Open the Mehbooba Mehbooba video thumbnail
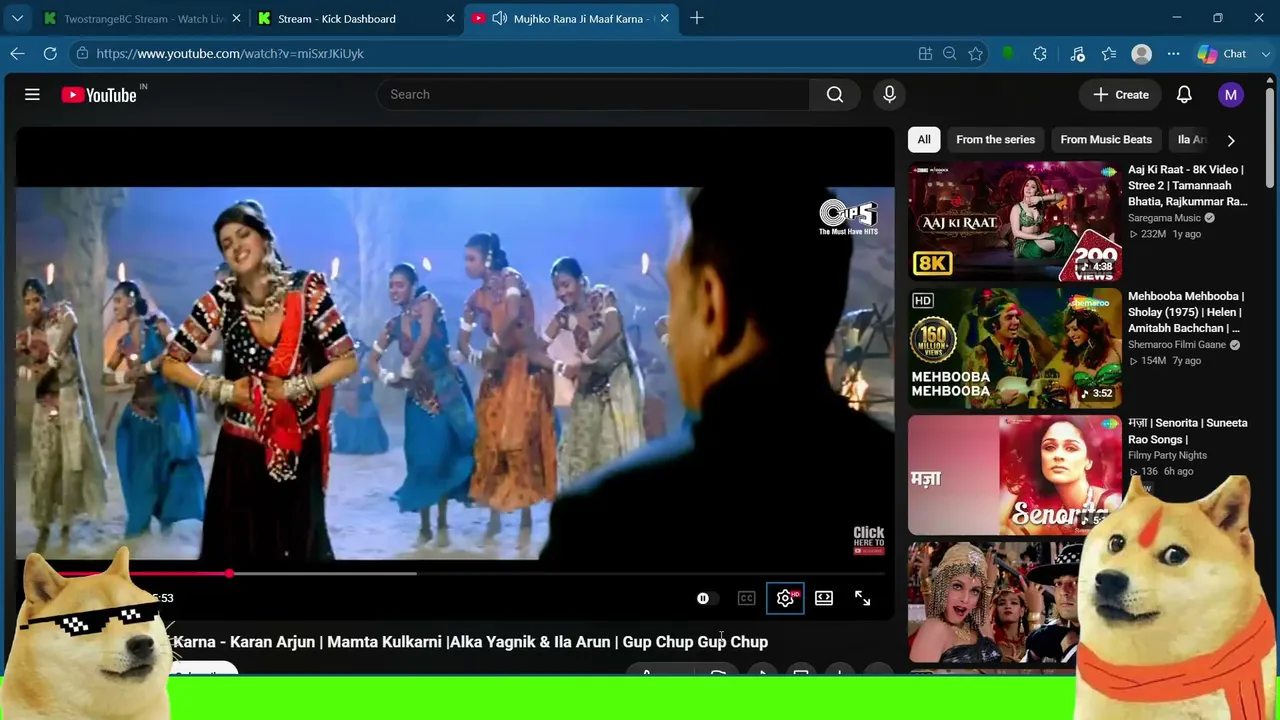This screenshot has height=720, width=1280. 1014,348
